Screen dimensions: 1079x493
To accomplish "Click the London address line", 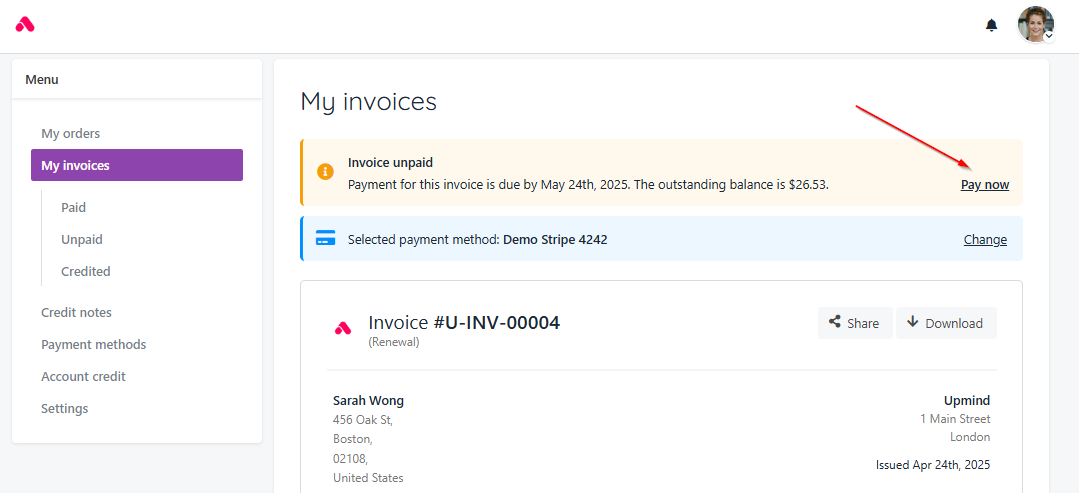I will click(970, 437).
